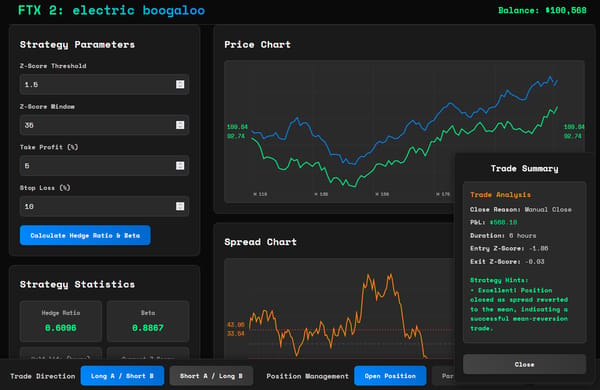Adjust the Z-Score Threshold stepper arrows
The width and height of the screenshot is (600, 390).
[180, 85]
